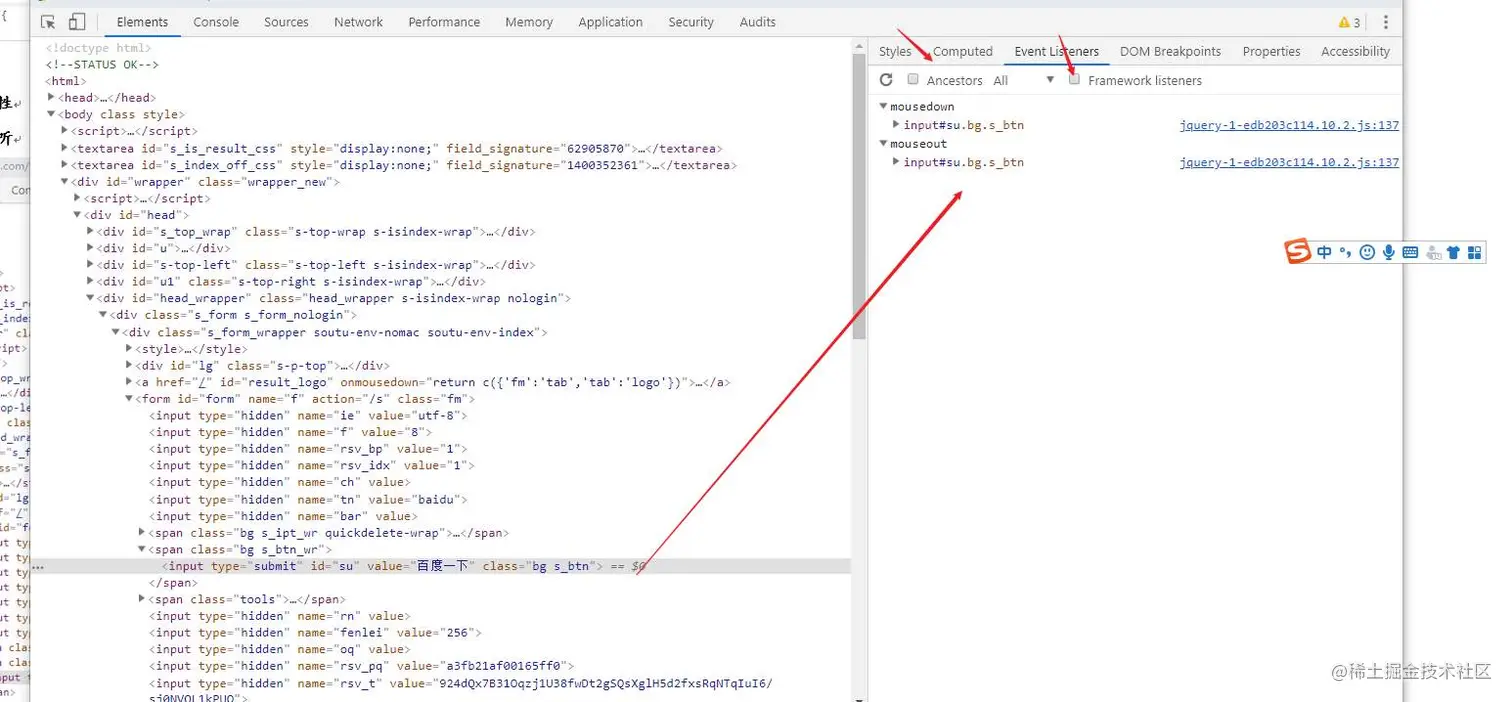Screen dimensions: 1512x702
Task: Select the Event Listeners sidebar tab
Action: tap(1056, 52)
